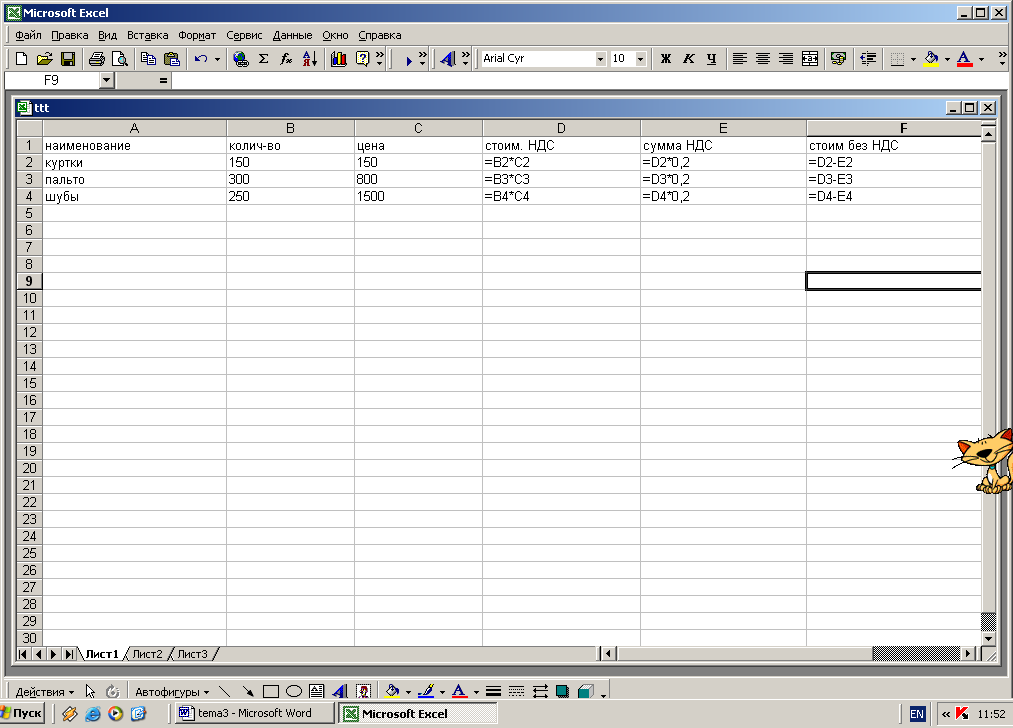Select the Oval drawing tool

pyautogui.click(x=294, y=692)
